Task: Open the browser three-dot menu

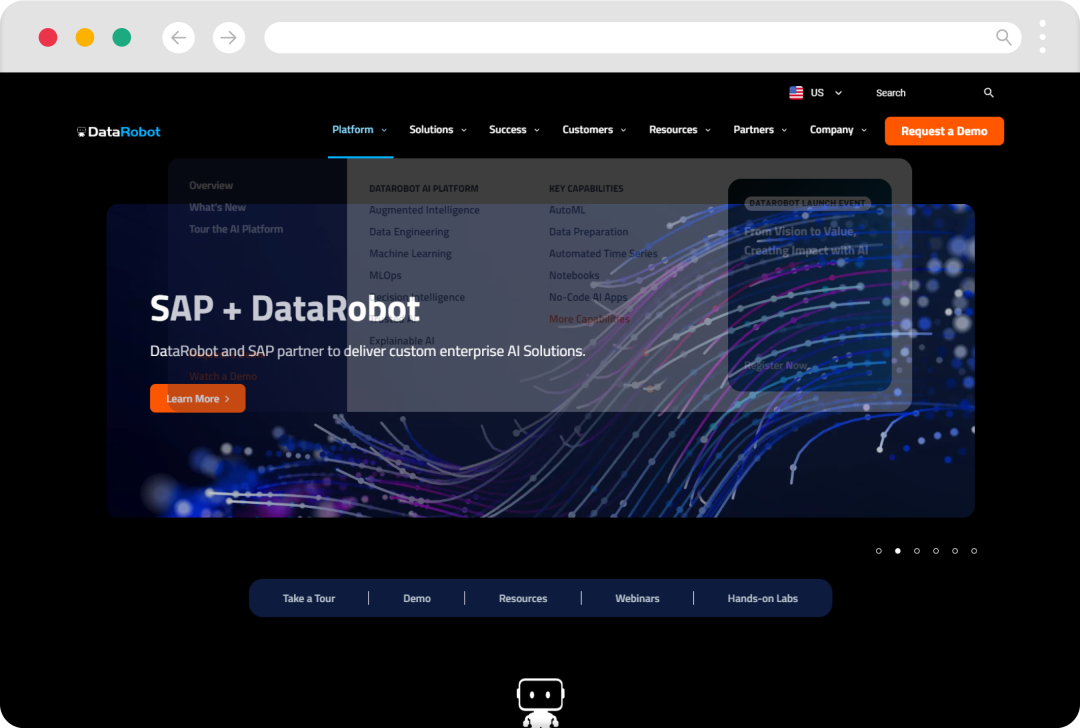Action: pos(1042,37)
